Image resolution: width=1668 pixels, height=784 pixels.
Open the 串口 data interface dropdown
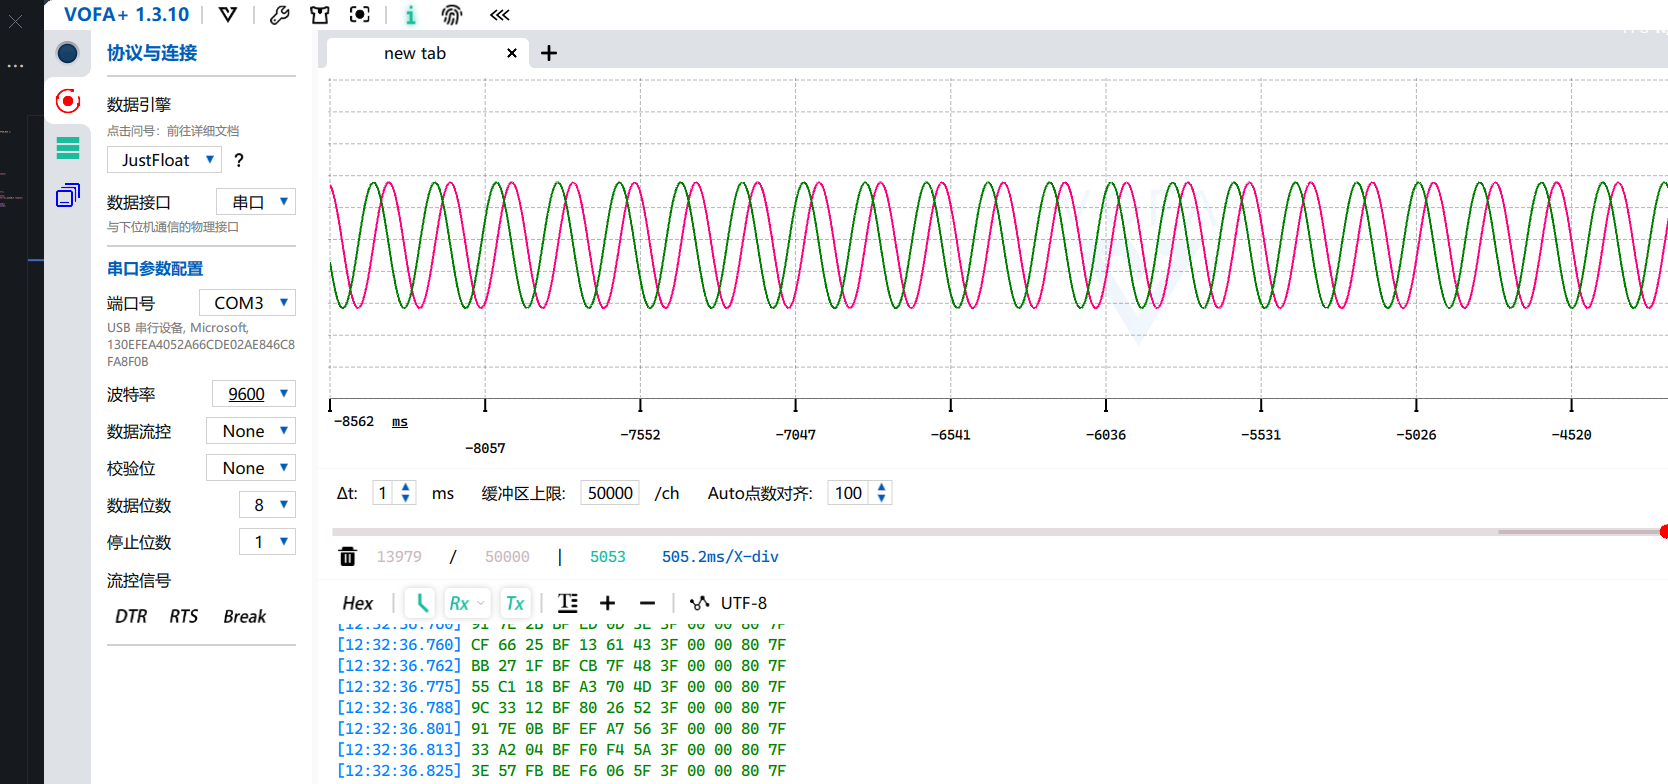pyautogui.click(x=256, y=202)
